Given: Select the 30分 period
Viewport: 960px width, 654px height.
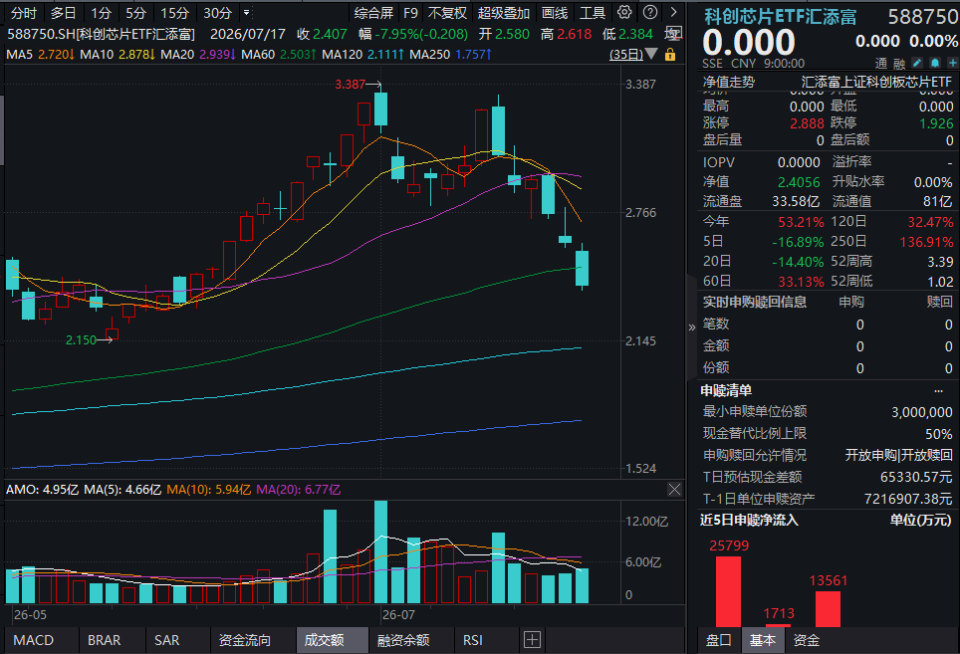Looking at the screenshot, I should [x=217, y=13].
